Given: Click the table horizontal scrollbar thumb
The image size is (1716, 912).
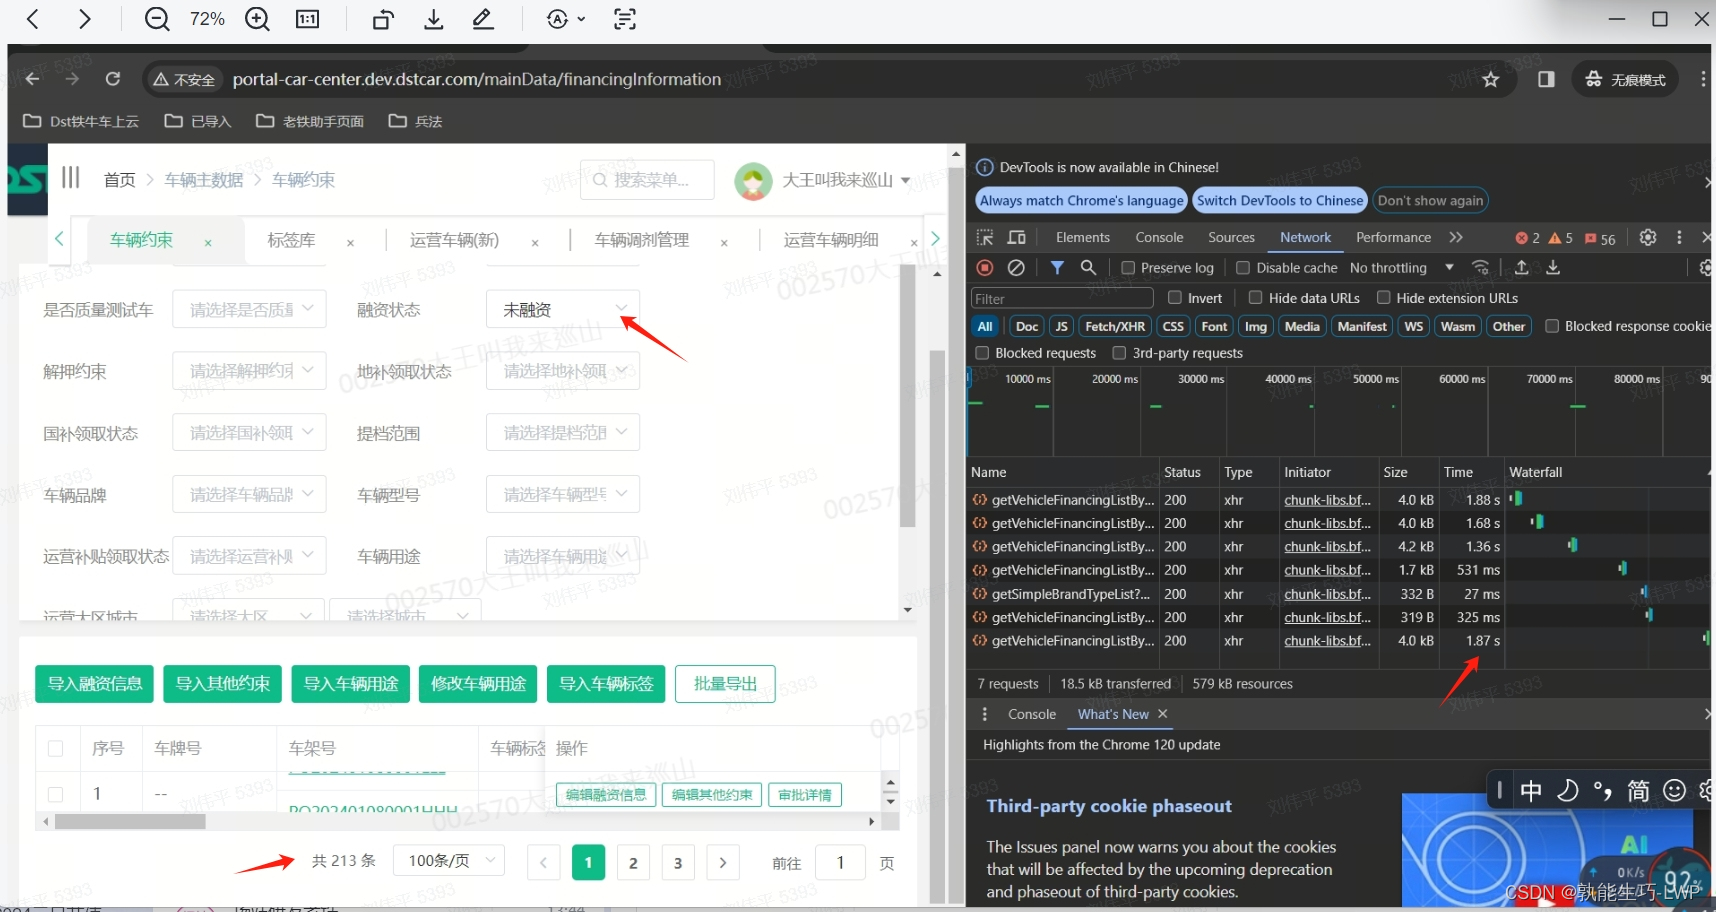Looking at the screenshot, I should pyautogui.click(x=130, y=822).
